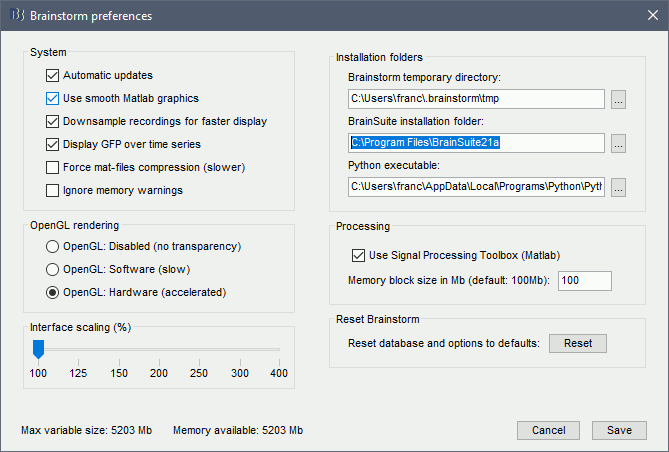Enable Force mat-files compression option
This screenshot has height=452, width=669.
[x=53, y=167]
